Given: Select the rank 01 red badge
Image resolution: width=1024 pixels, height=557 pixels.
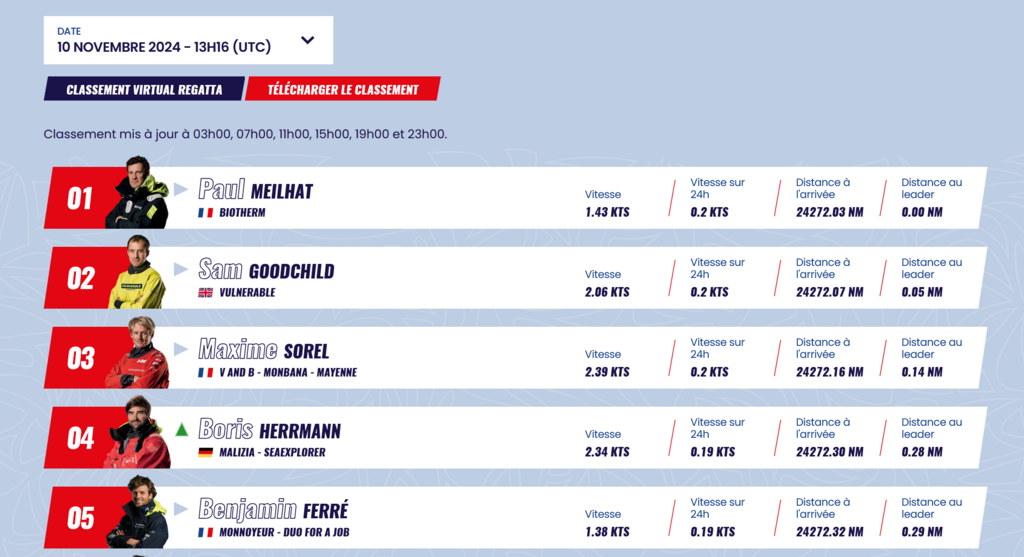Looking at the screenshot, I should pos(80,199).
